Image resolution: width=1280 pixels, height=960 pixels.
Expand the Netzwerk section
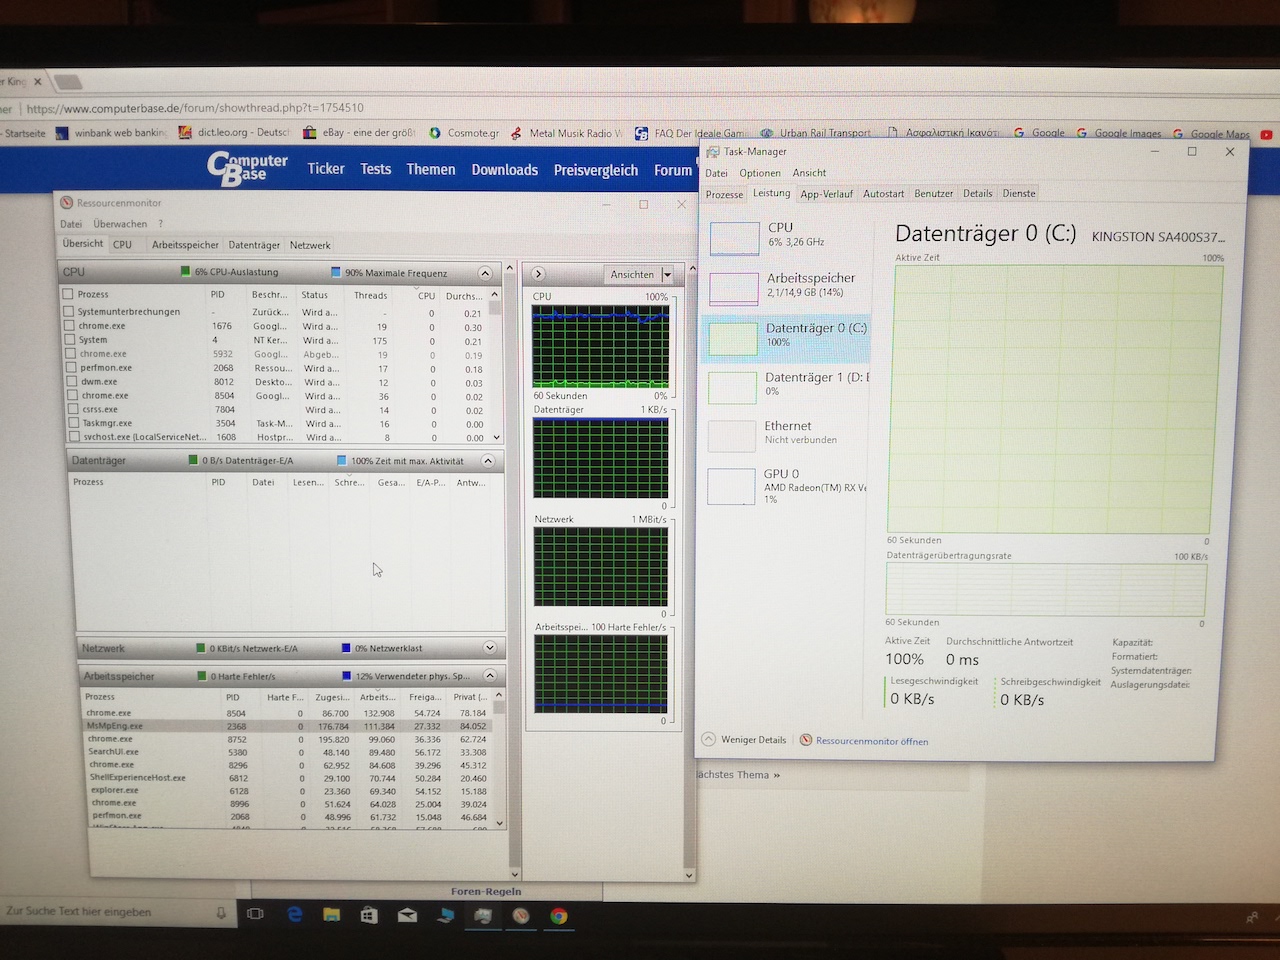pyautogui.click(x=490, y=648)
